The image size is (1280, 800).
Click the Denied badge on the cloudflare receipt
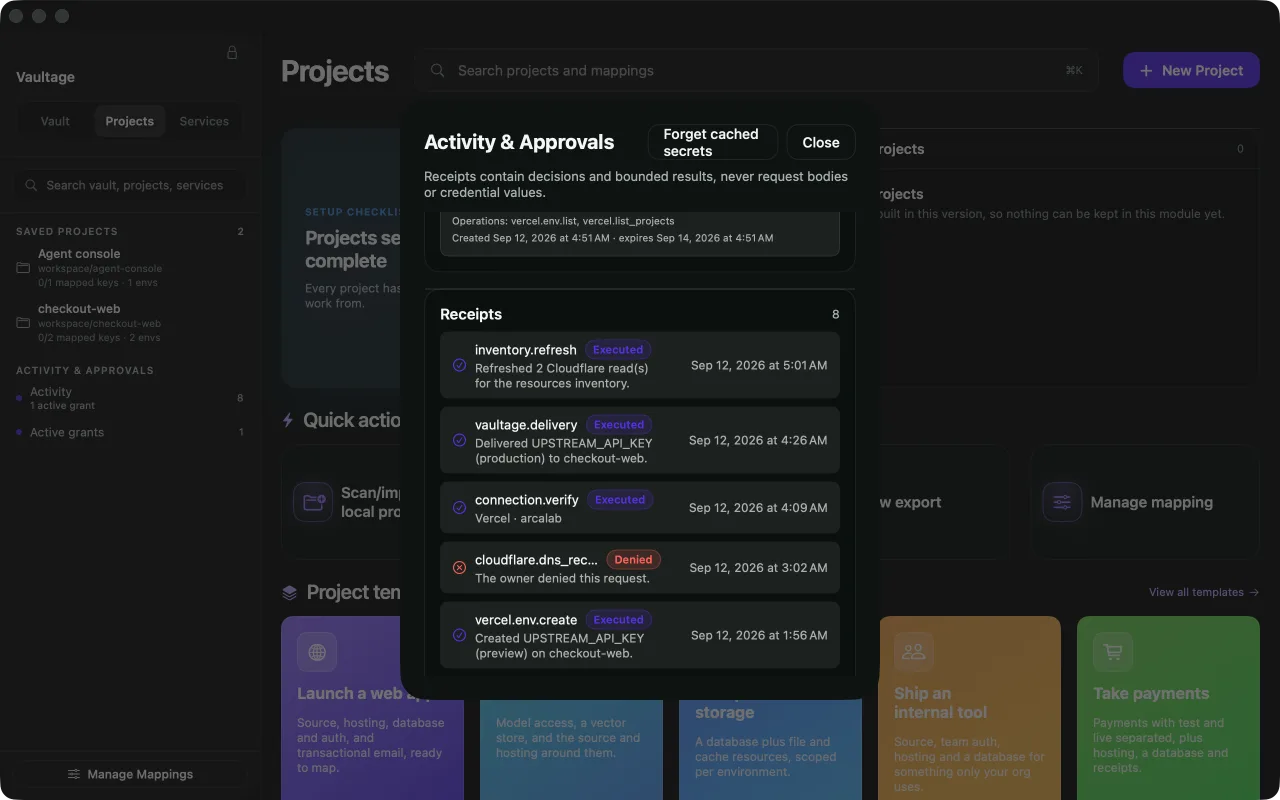click(x=633, y=560)
